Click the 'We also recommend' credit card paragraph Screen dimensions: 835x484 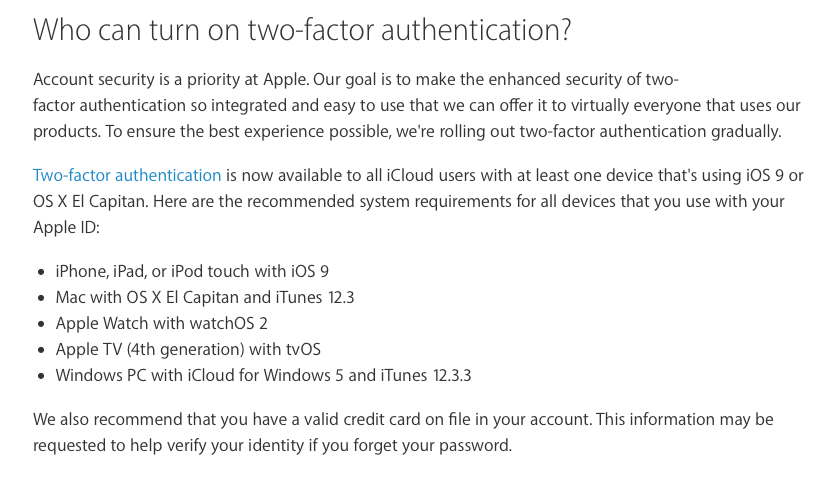tap(400, 432)
